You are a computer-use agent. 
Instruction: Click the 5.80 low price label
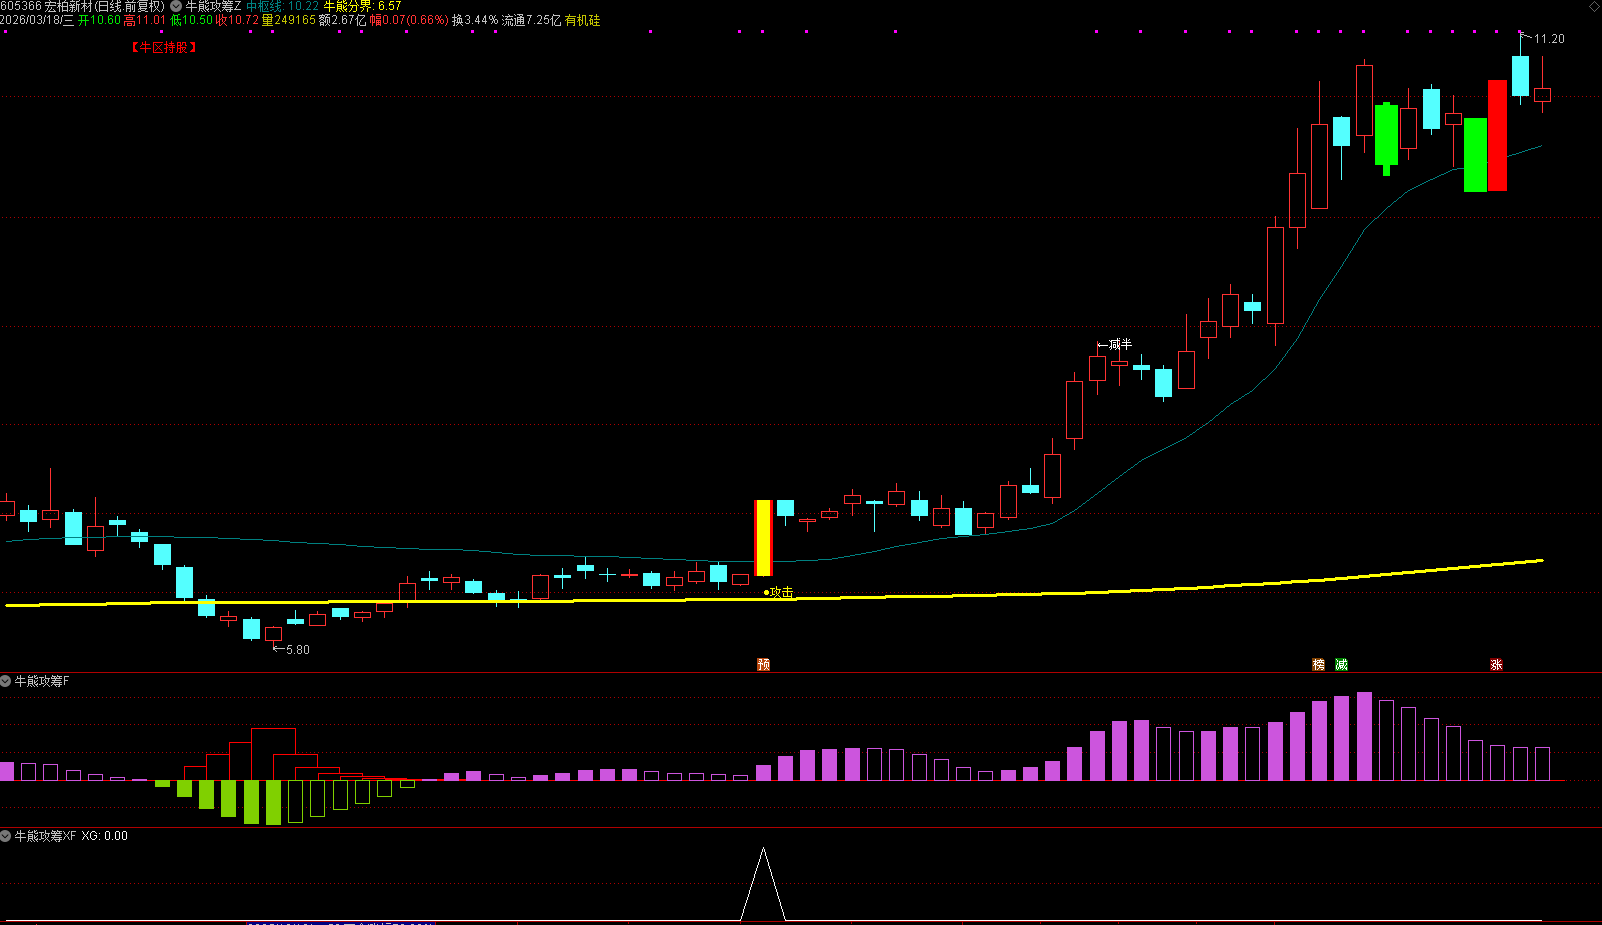pos(298,650)
